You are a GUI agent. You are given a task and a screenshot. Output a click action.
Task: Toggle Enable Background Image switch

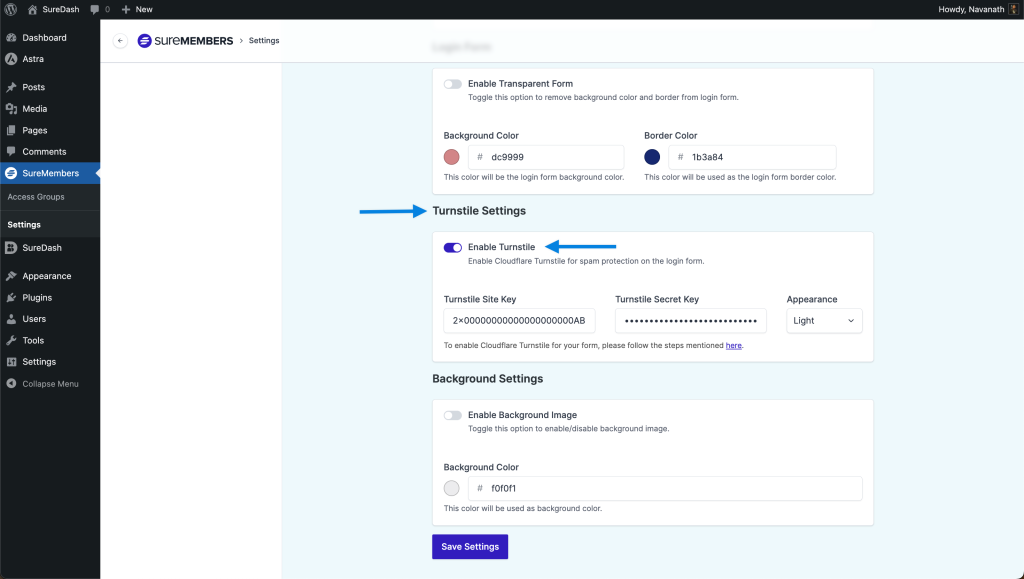(453, 415)
